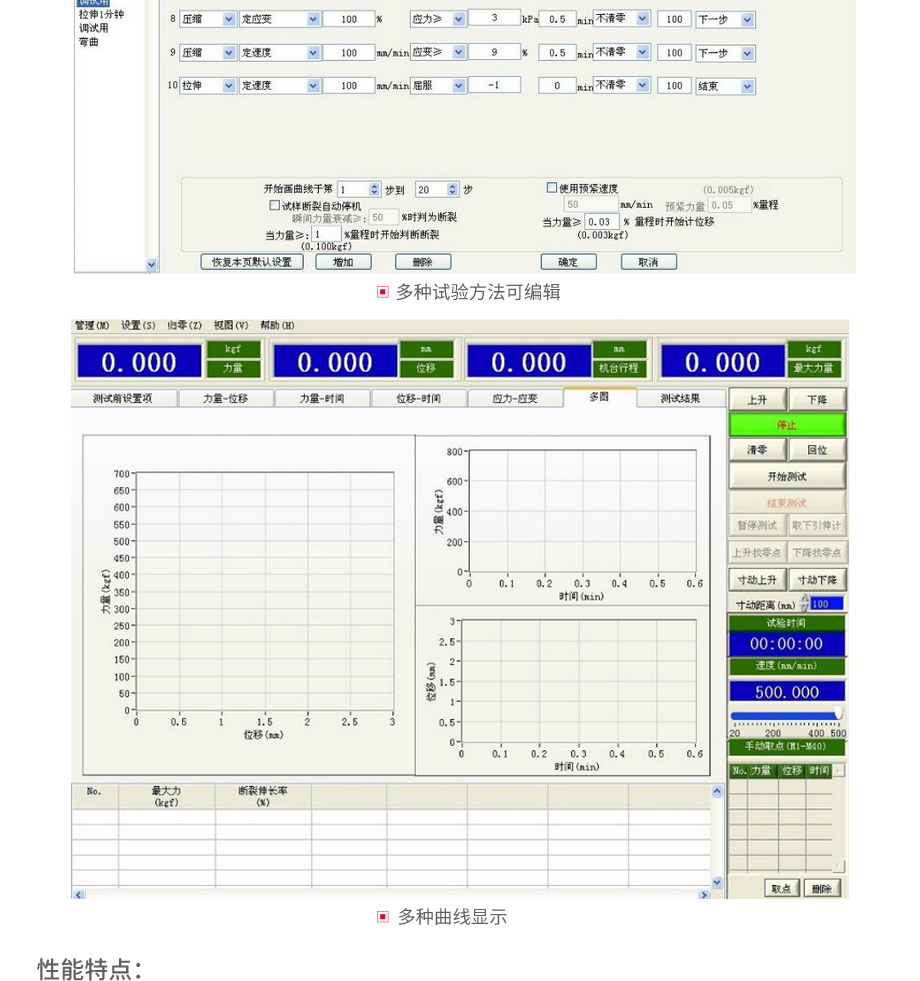Expand the 屈服 dropdown in row 10
Screen dimensions: 920x981
pos(458,86)
